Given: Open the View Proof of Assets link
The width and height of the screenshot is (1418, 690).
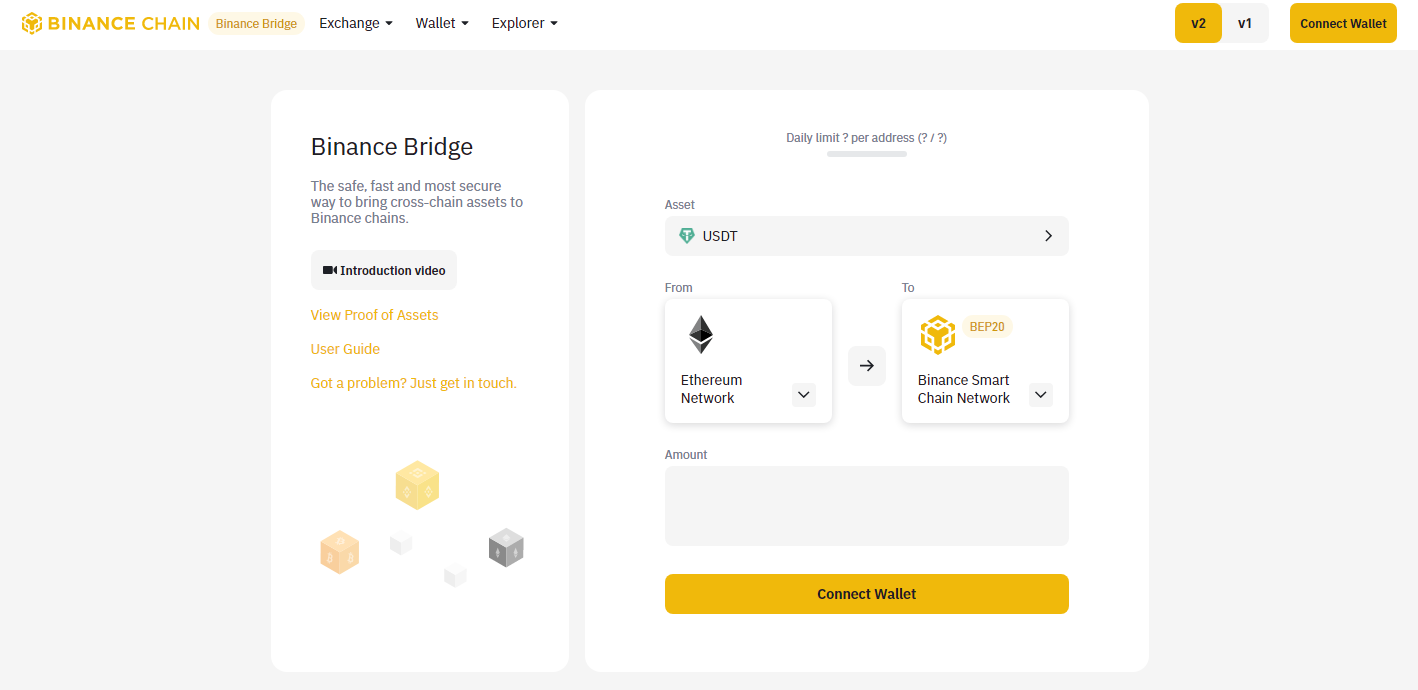Looking at the screenshot, I should [375, 315].
